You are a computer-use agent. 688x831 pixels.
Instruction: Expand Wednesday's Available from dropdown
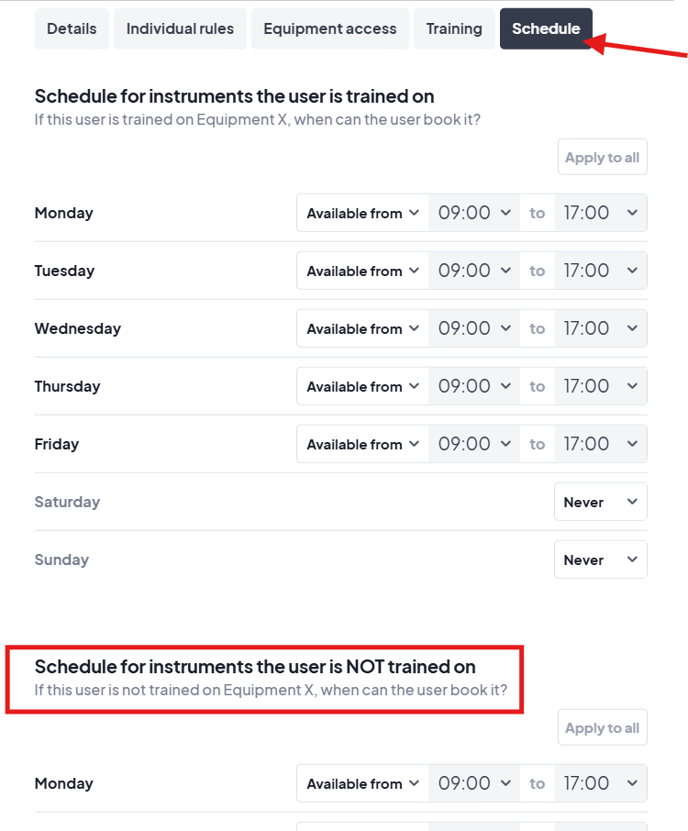(362, 329)
